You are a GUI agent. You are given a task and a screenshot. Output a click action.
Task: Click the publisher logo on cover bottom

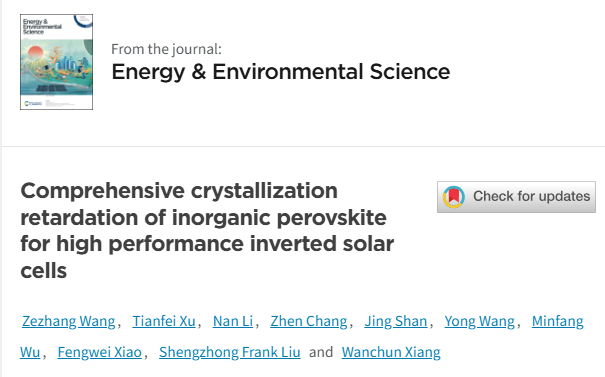[x=33, y=103]
